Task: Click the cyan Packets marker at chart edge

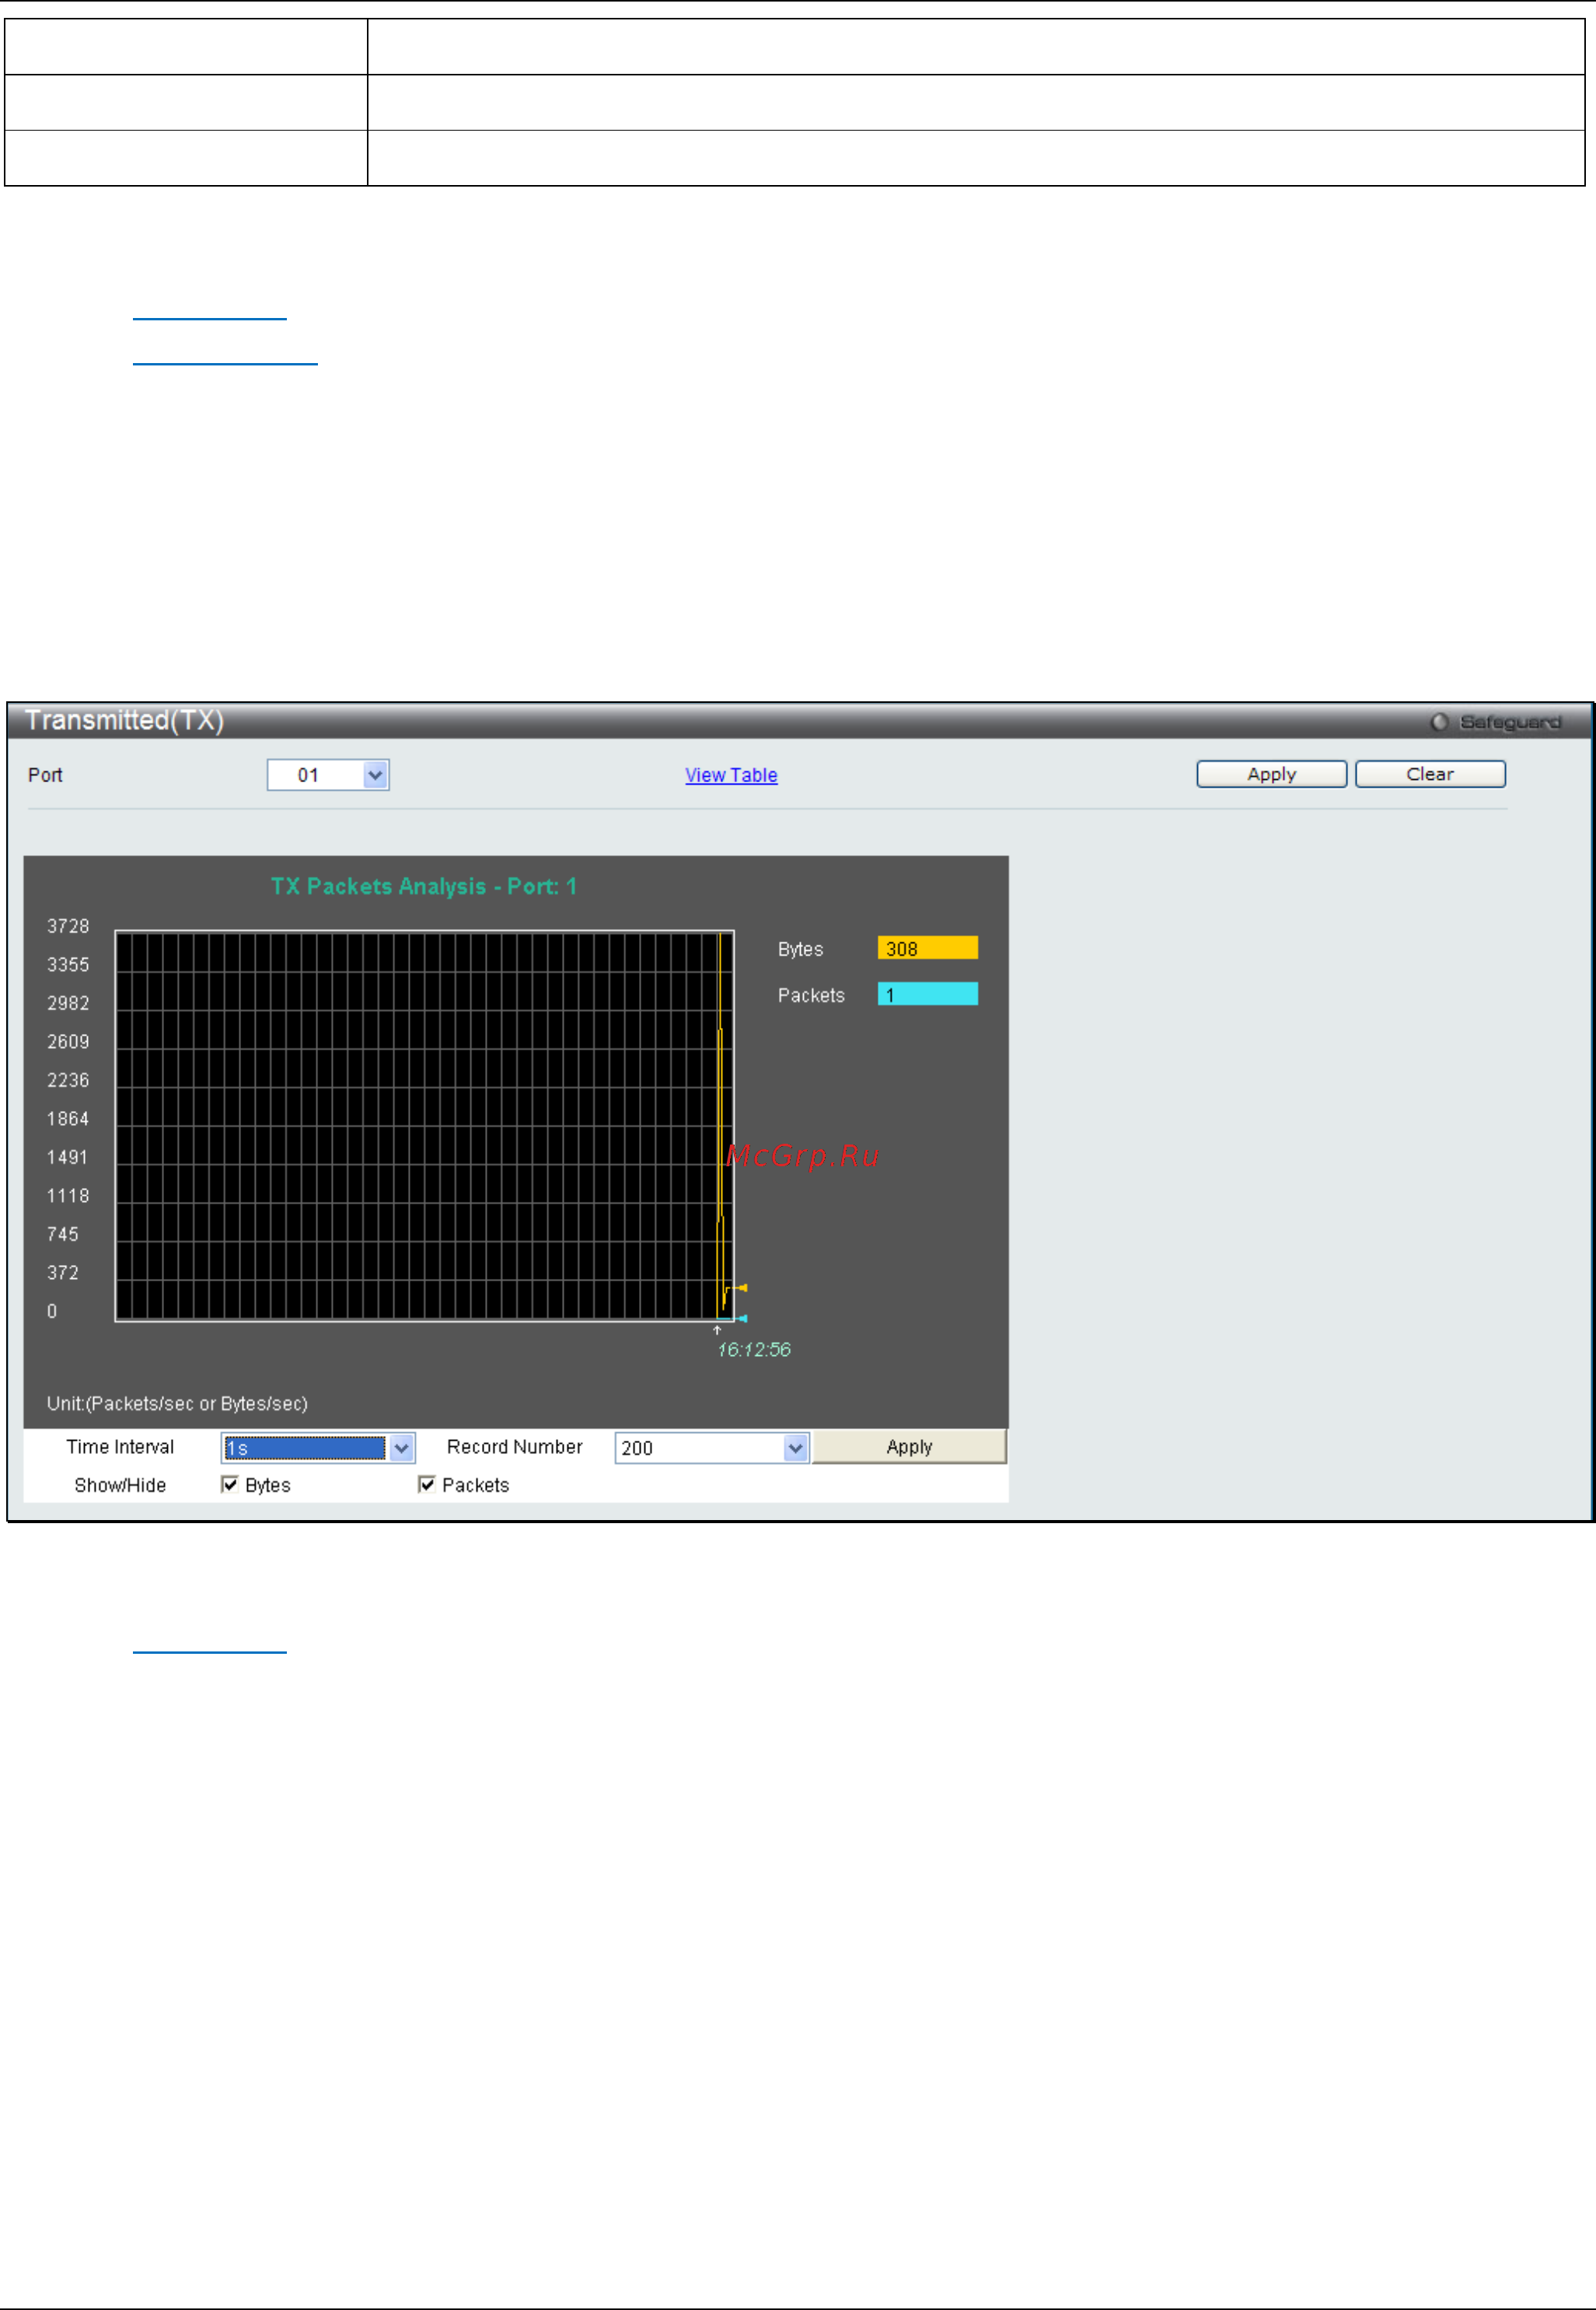Action: click(x=741, y=1319)
